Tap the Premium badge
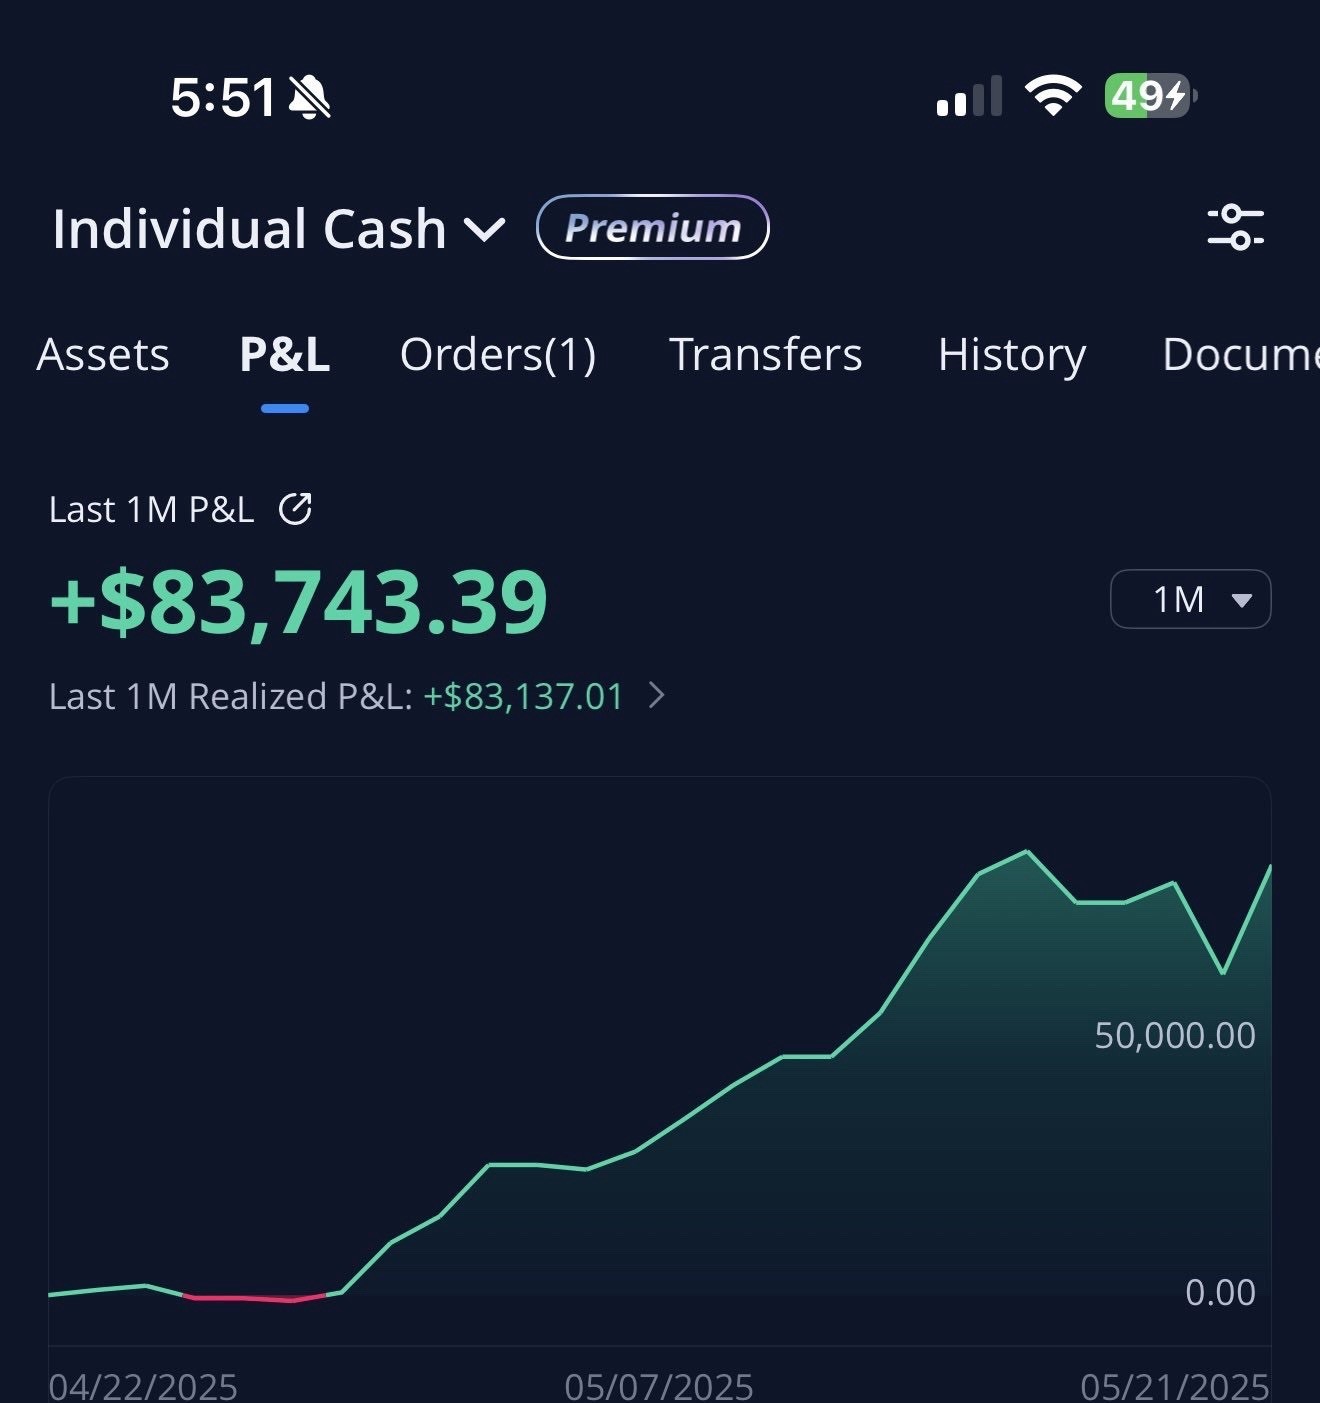This screenshot has height=1403, width=1320. tap(652, 228)
